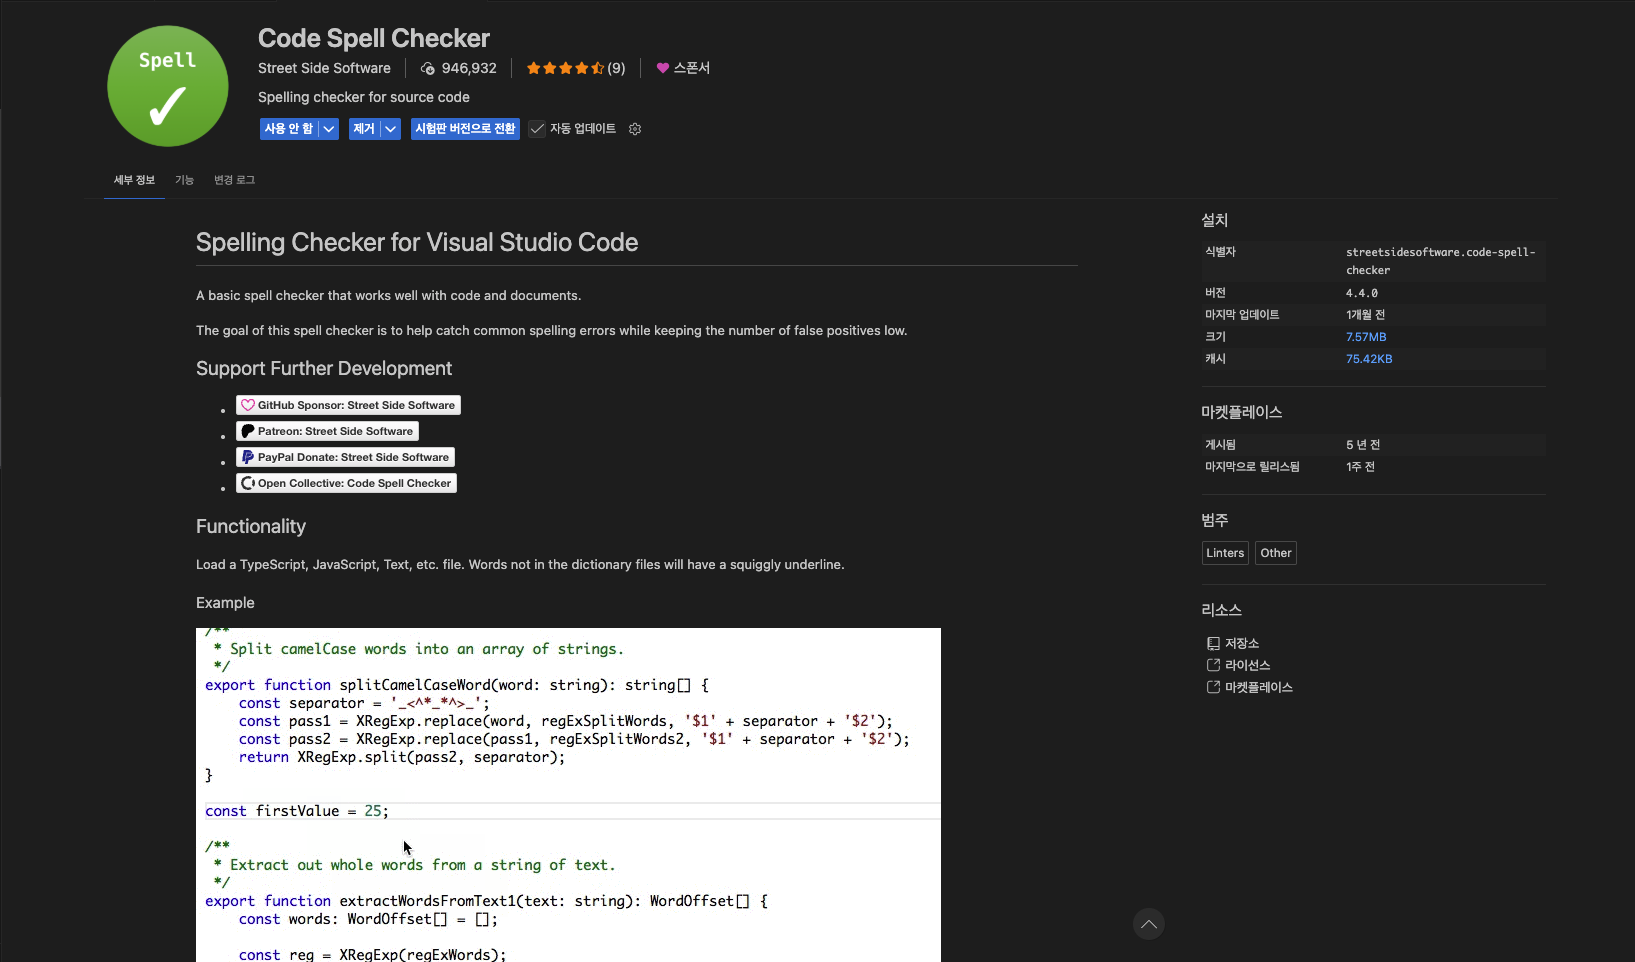
Task: Select the Linters category tag
Action: pyautogui.click(x=1224, y=552)
